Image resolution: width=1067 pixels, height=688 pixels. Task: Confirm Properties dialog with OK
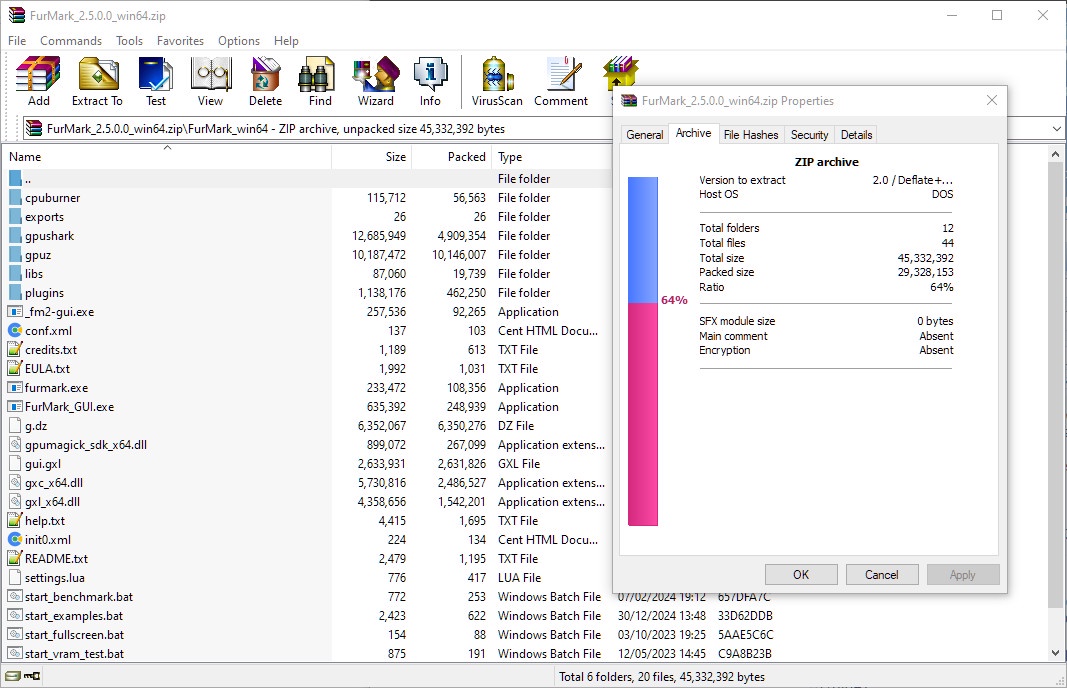[x=801, y=575]
